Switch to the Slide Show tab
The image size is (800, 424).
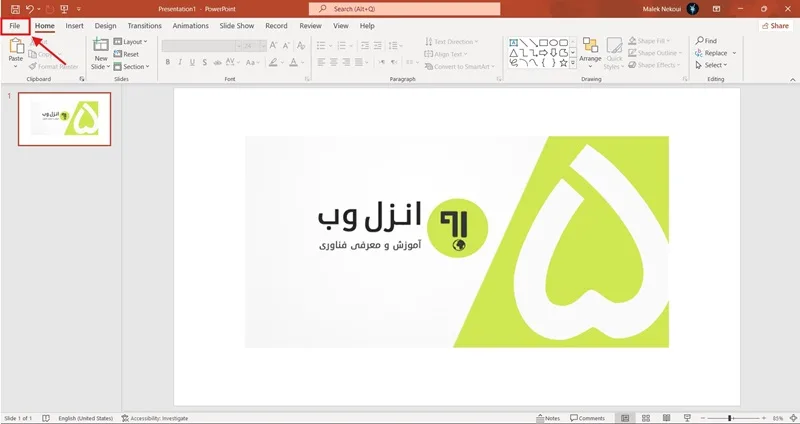(237, 26)
